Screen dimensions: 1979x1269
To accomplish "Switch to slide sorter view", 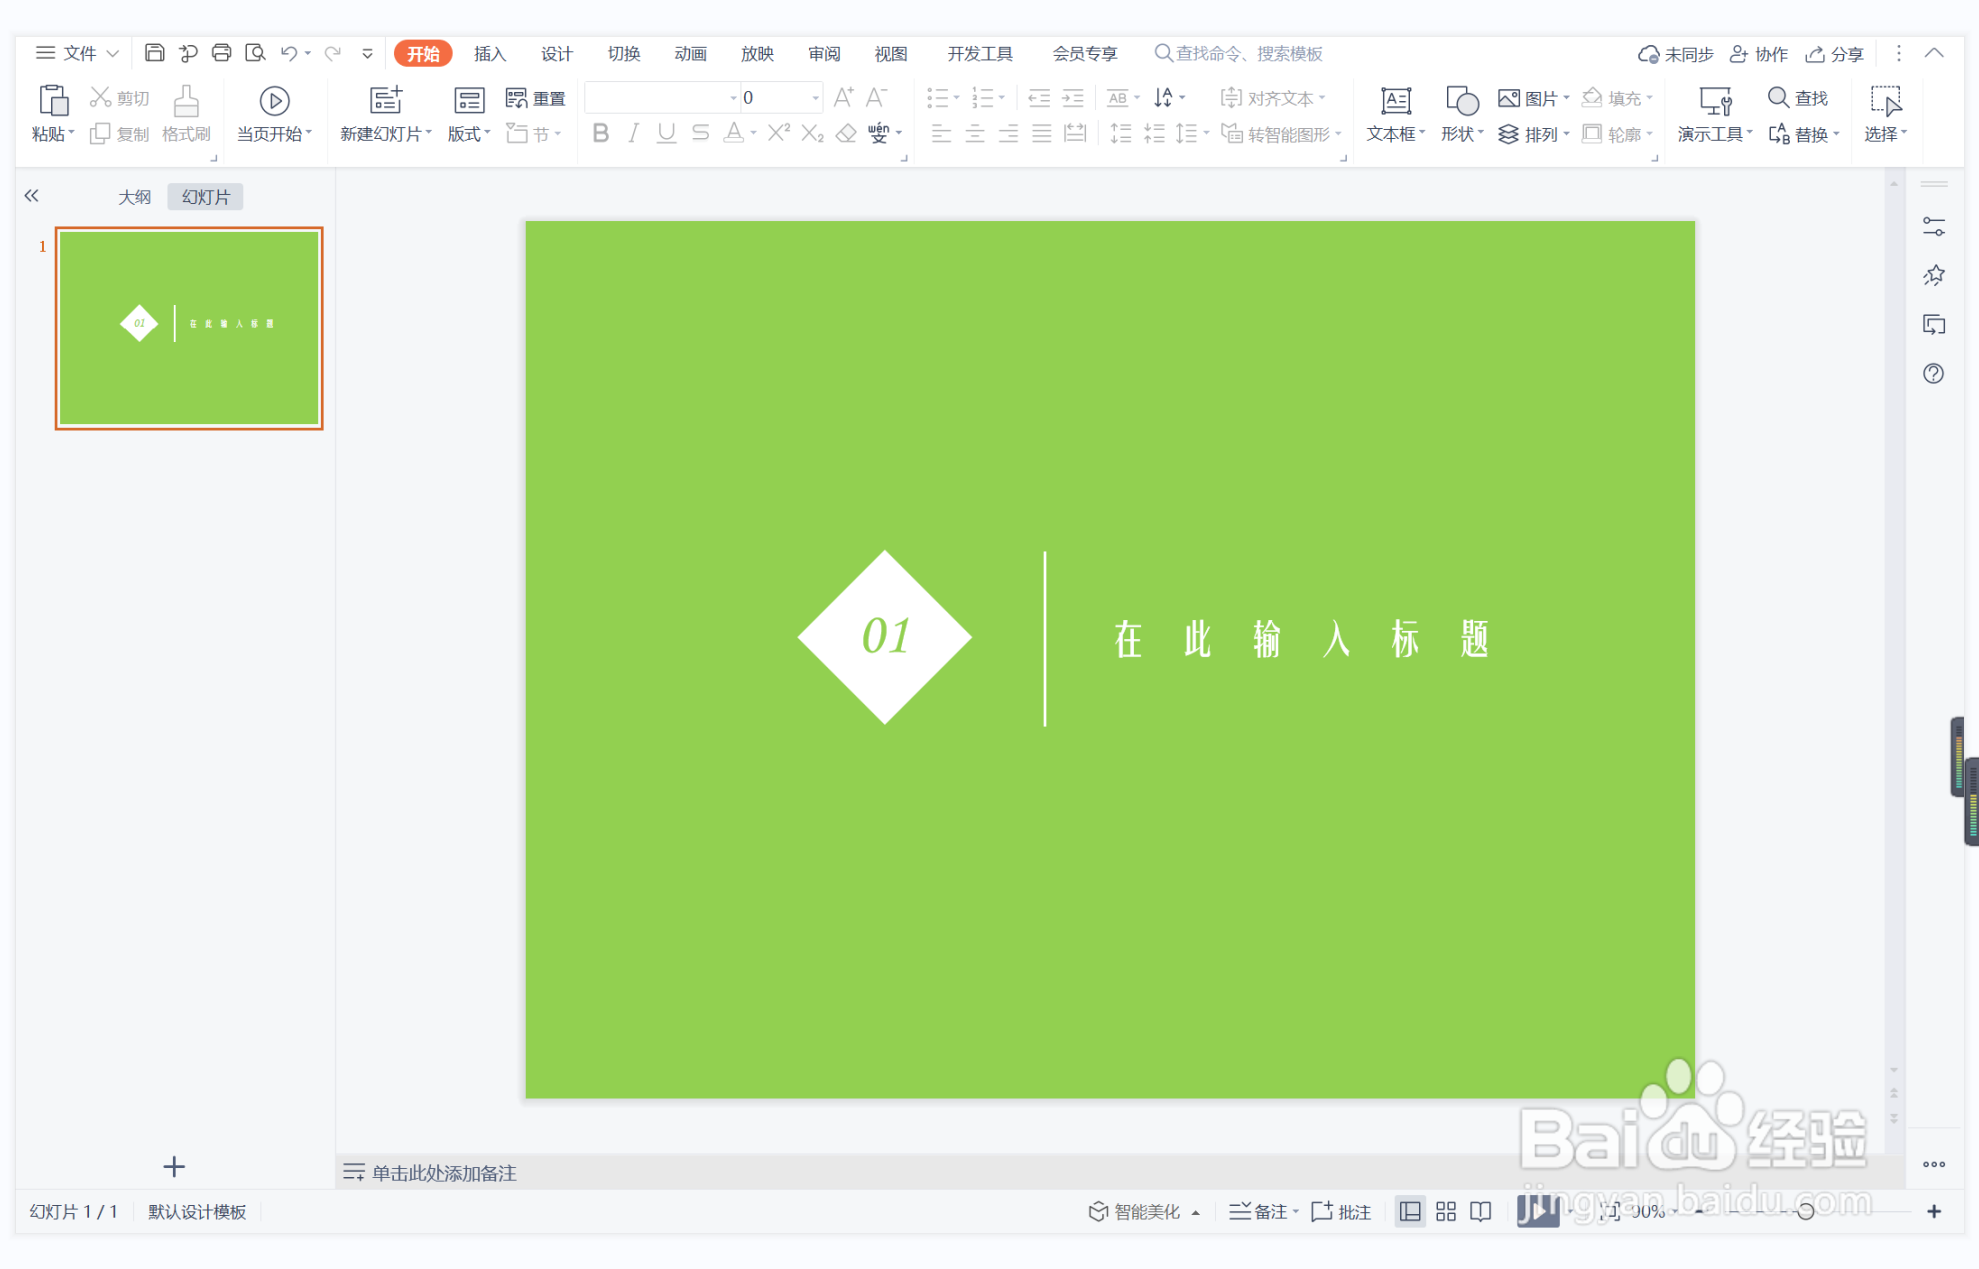I will 1445,1212.
